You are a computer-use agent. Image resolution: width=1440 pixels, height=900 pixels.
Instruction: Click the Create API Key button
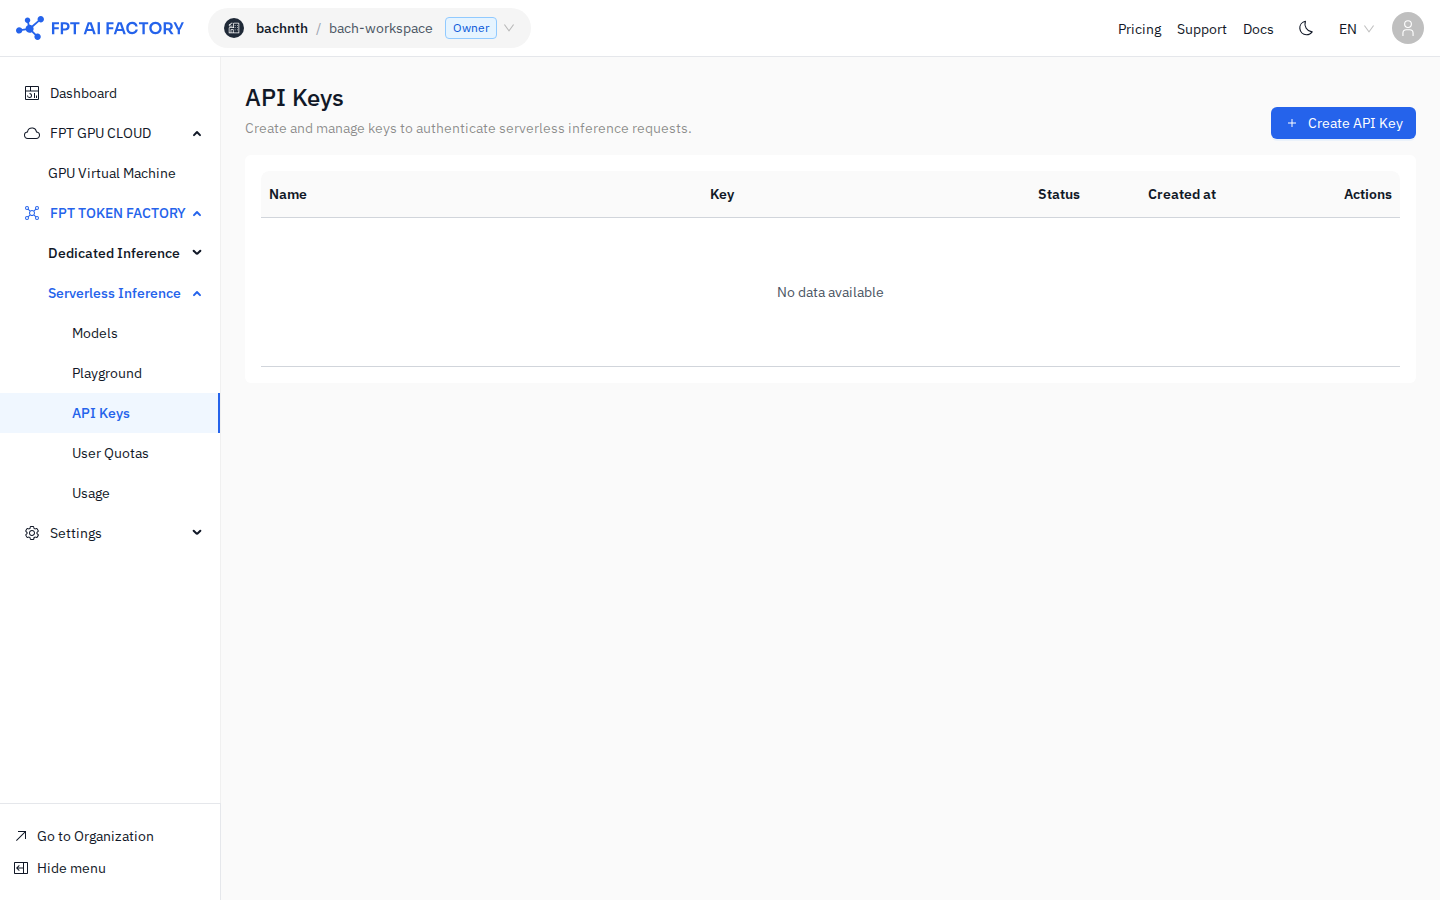tap(1343, 123)
